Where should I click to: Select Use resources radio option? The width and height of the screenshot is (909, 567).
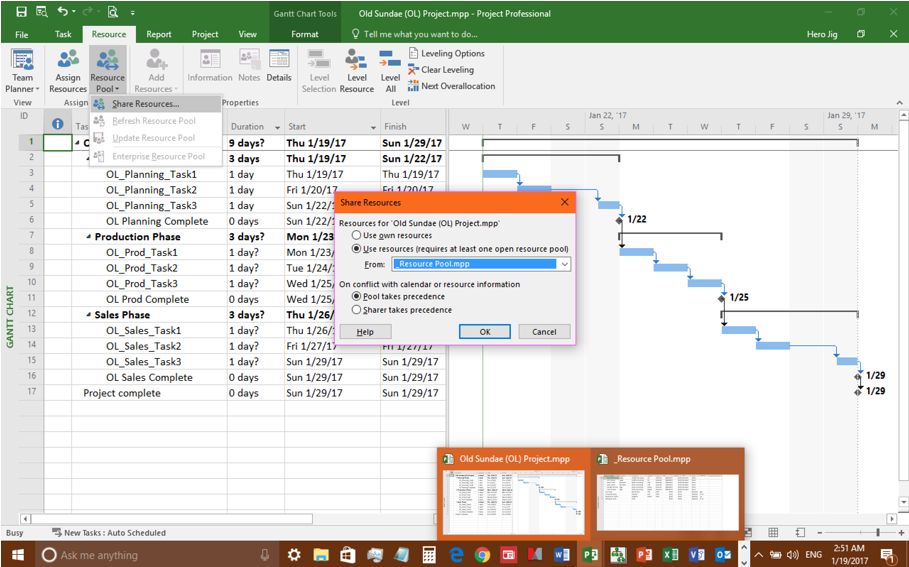coord(357,249)
